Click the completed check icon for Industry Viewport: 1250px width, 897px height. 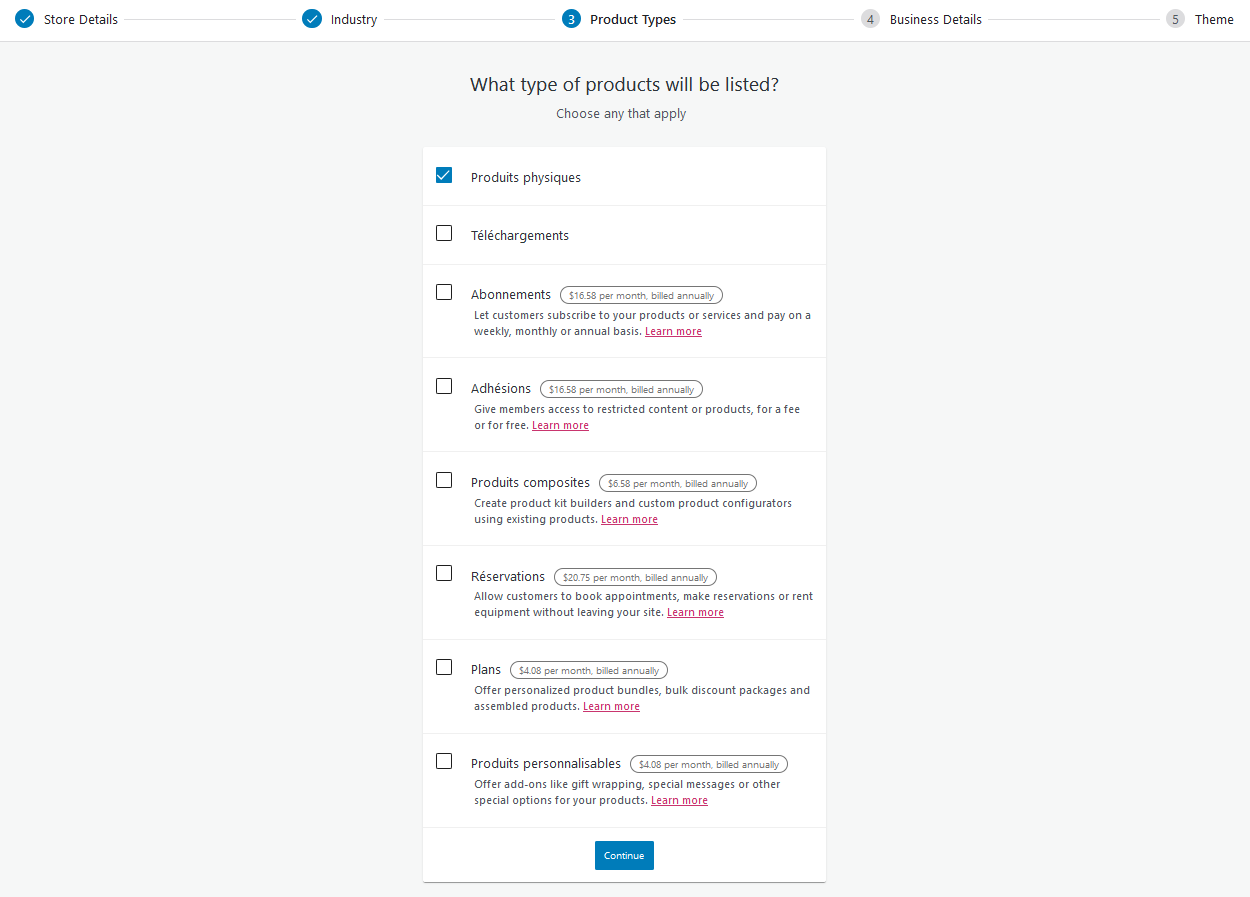click(x=311, y=18)
